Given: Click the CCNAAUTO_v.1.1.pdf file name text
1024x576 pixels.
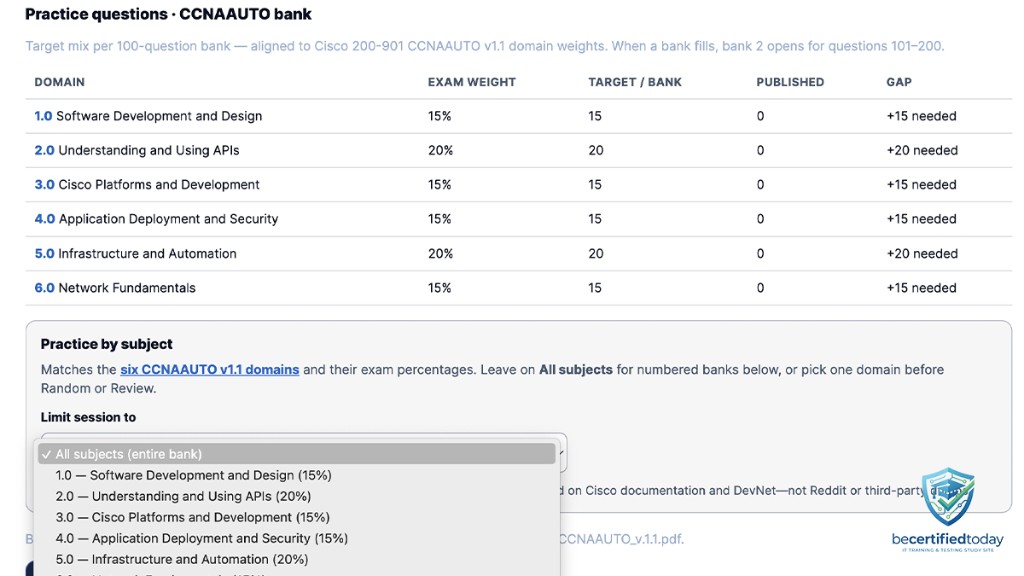Looking at the screenshot, I should pyautogui.click(x=621, y=539).
